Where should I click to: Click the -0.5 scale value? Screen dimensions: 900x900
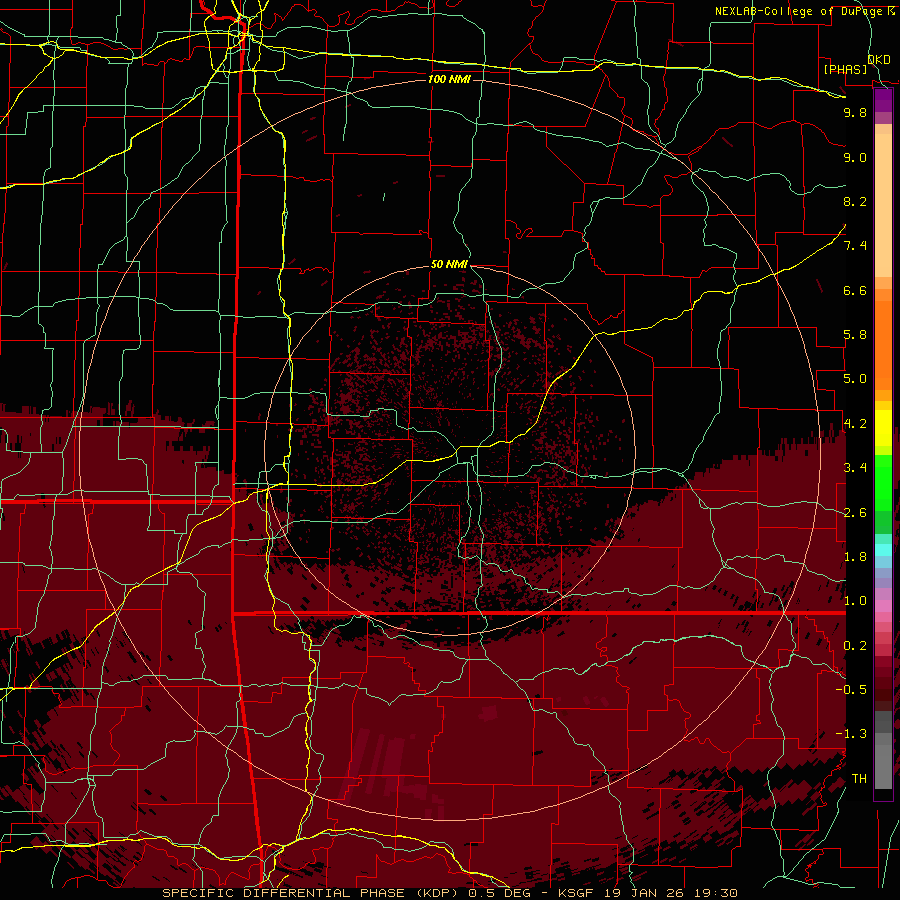pyautogui.click(x=851, y=690)
